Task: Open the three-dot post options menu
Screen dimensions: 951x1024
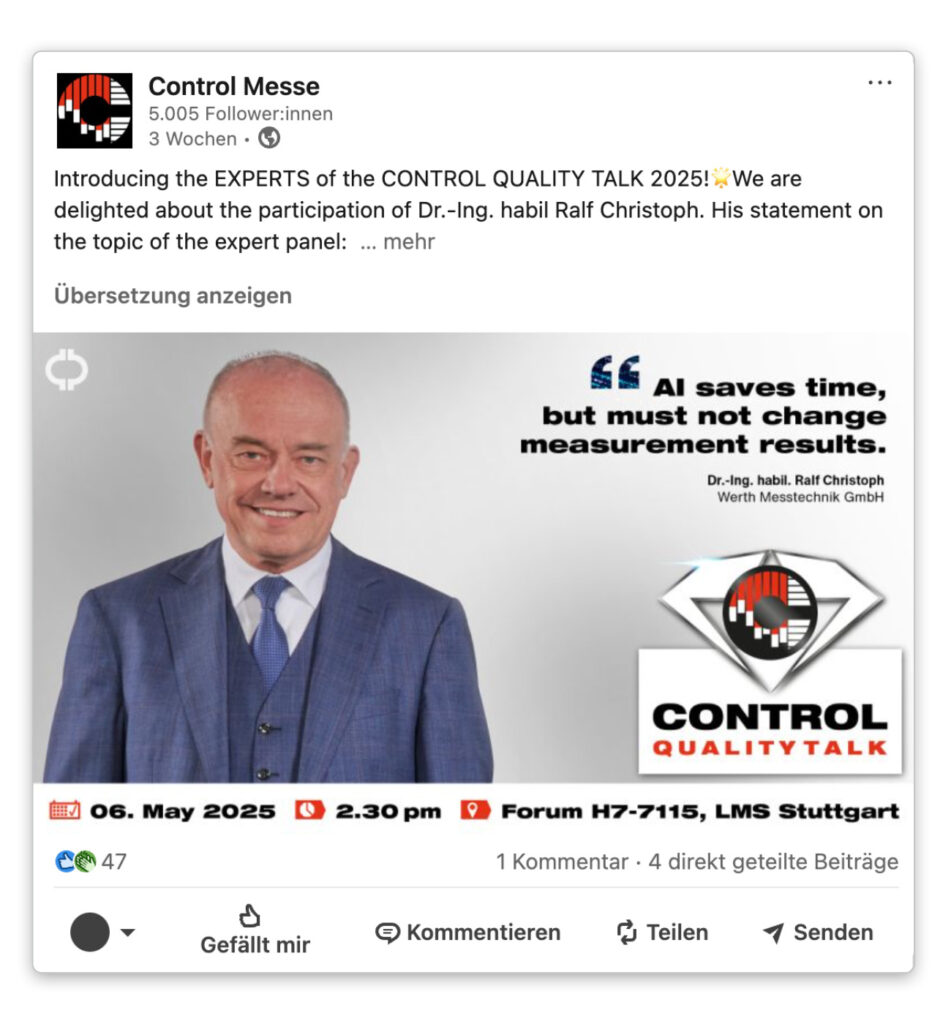Action: click(x=879, y=83)
